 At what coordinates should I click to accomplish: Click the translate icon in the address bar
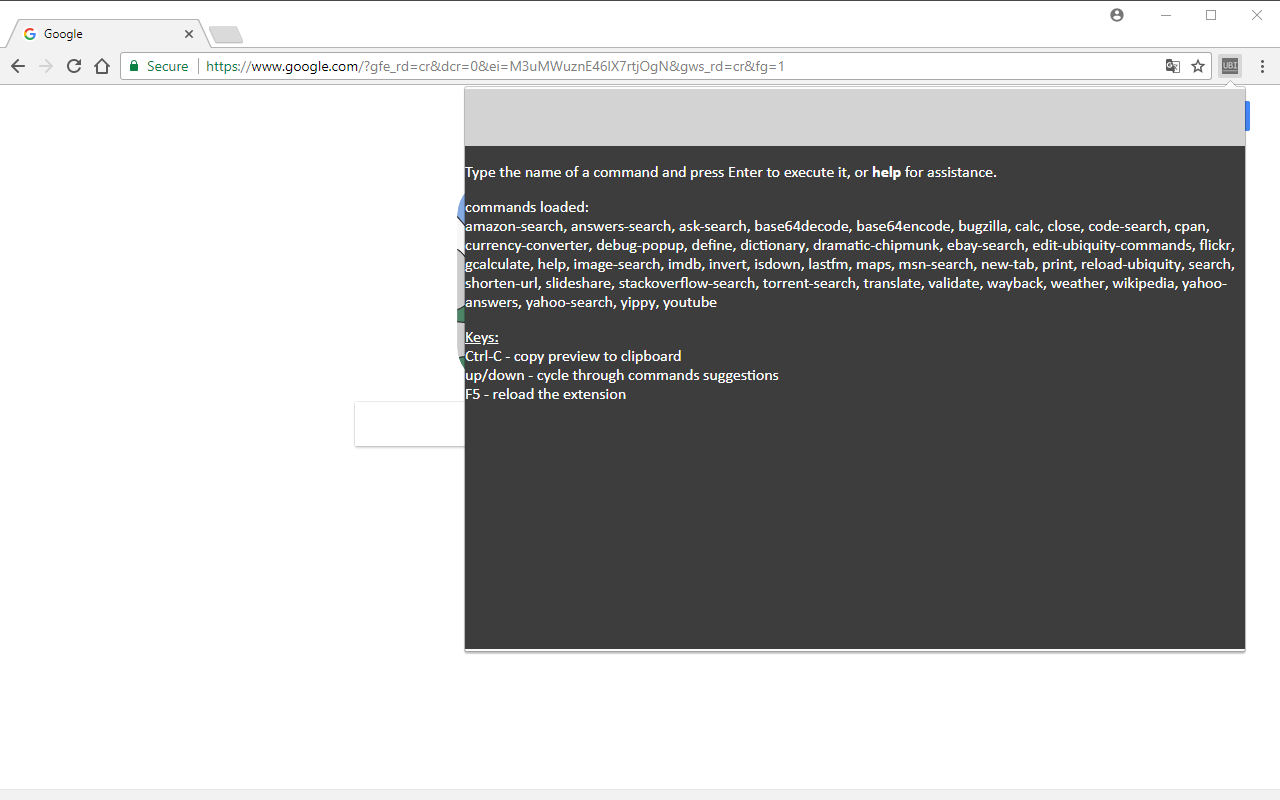(1172, 66)
